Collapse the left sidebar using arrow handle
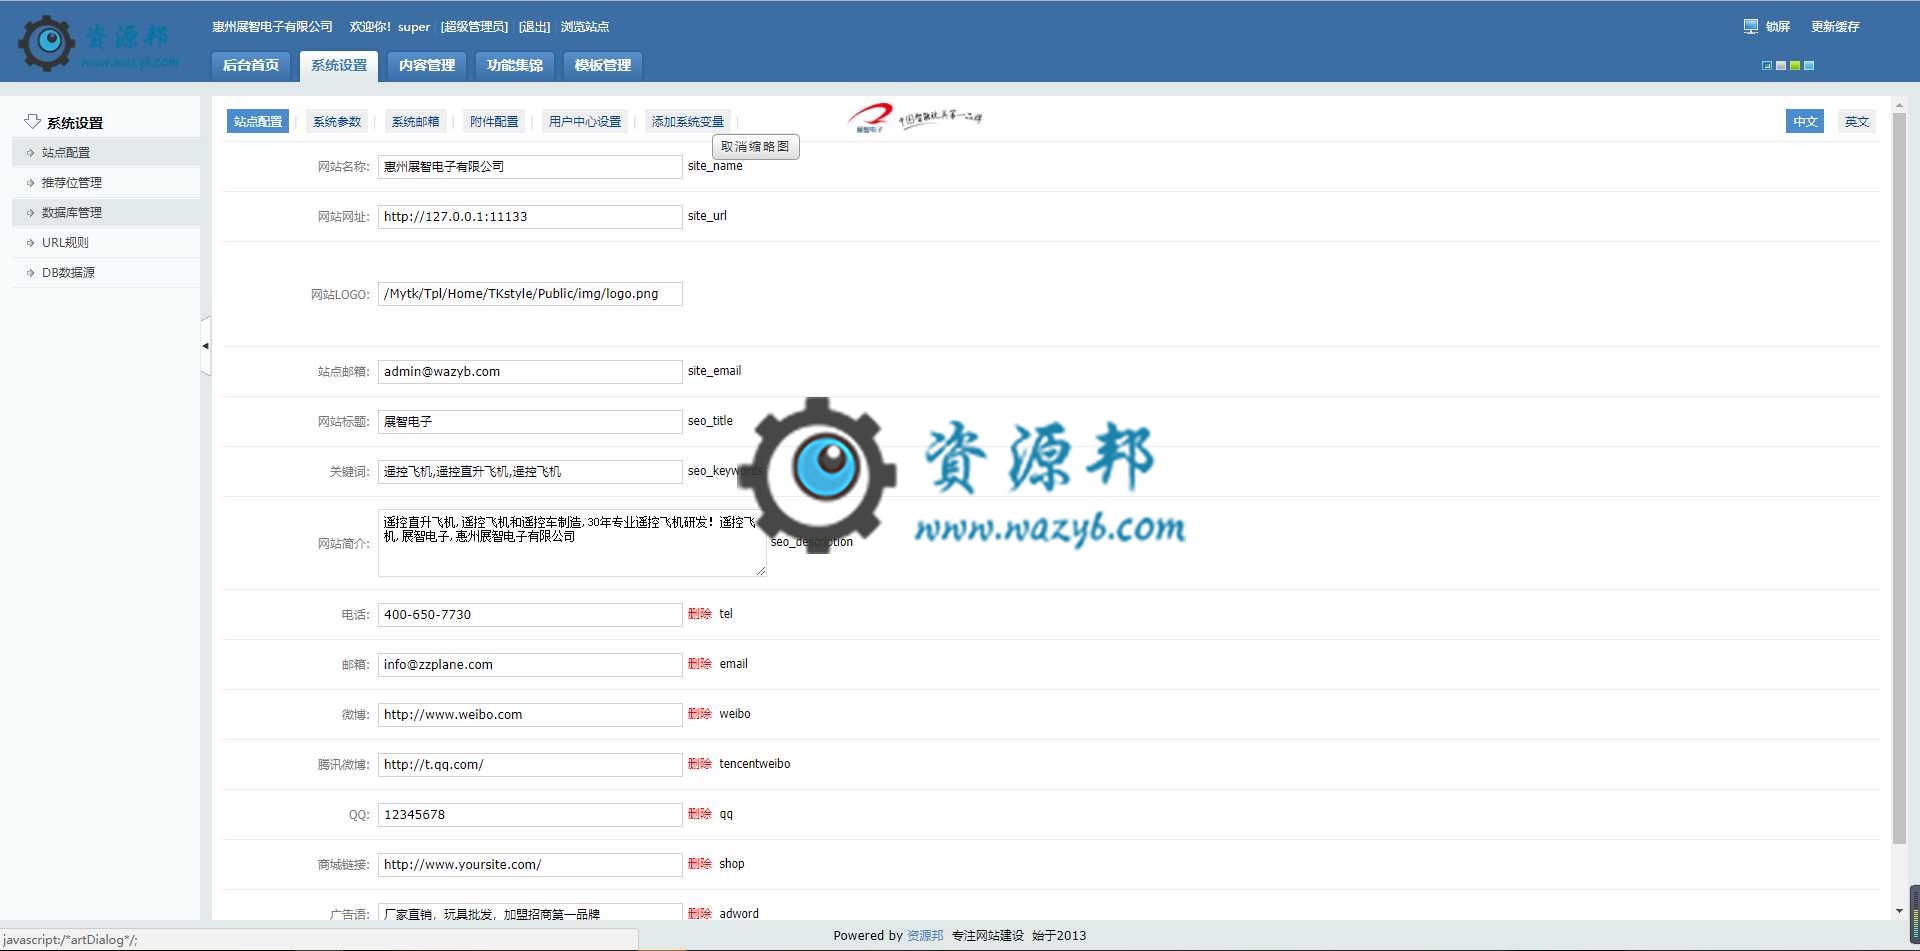This screenshot has height=951, width=1920. [x=205, y=346]
